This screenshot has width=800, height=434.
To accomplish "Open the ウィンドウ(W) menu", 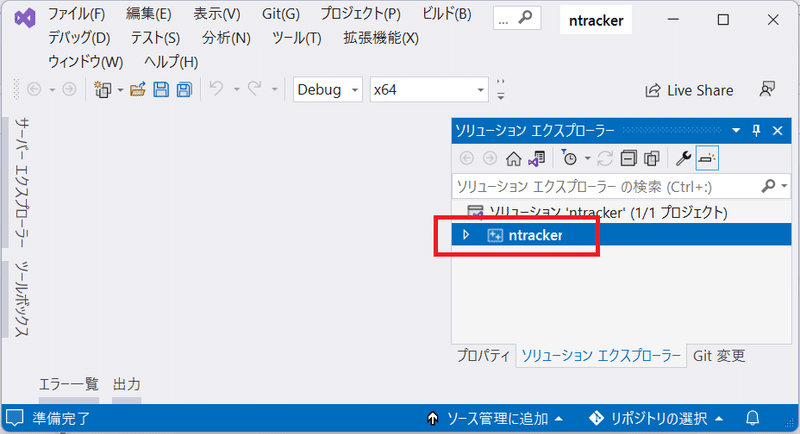I will 85,62.
